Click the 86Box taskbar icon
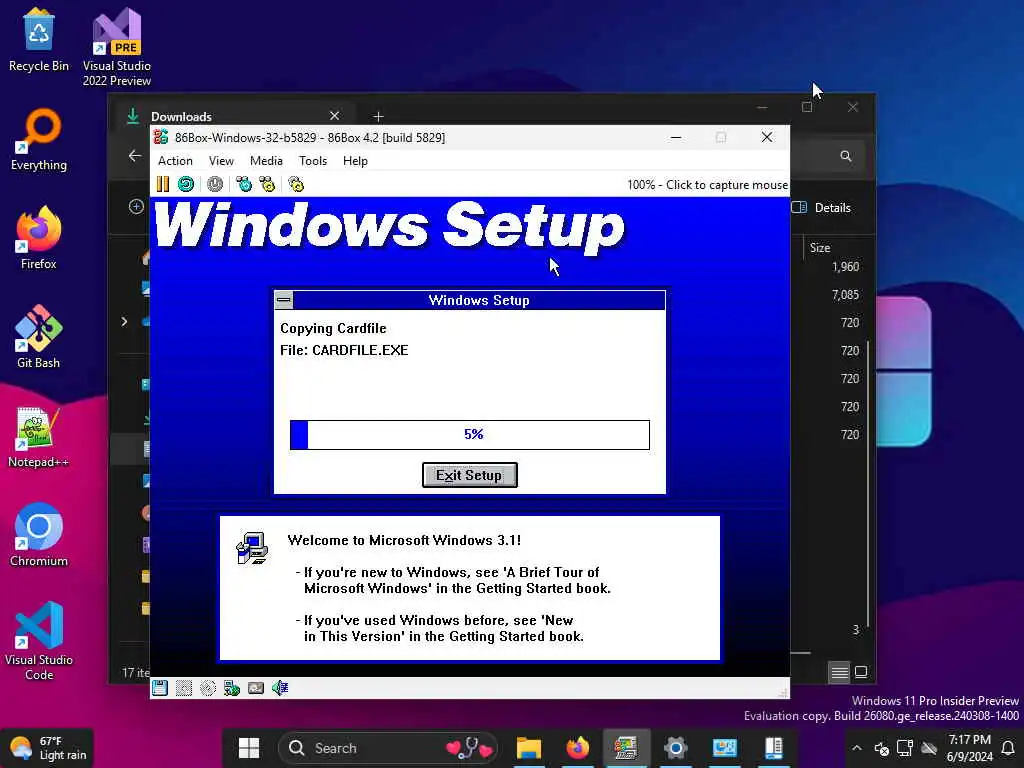Screen dimensions: 1024x768 pos(626,748)
